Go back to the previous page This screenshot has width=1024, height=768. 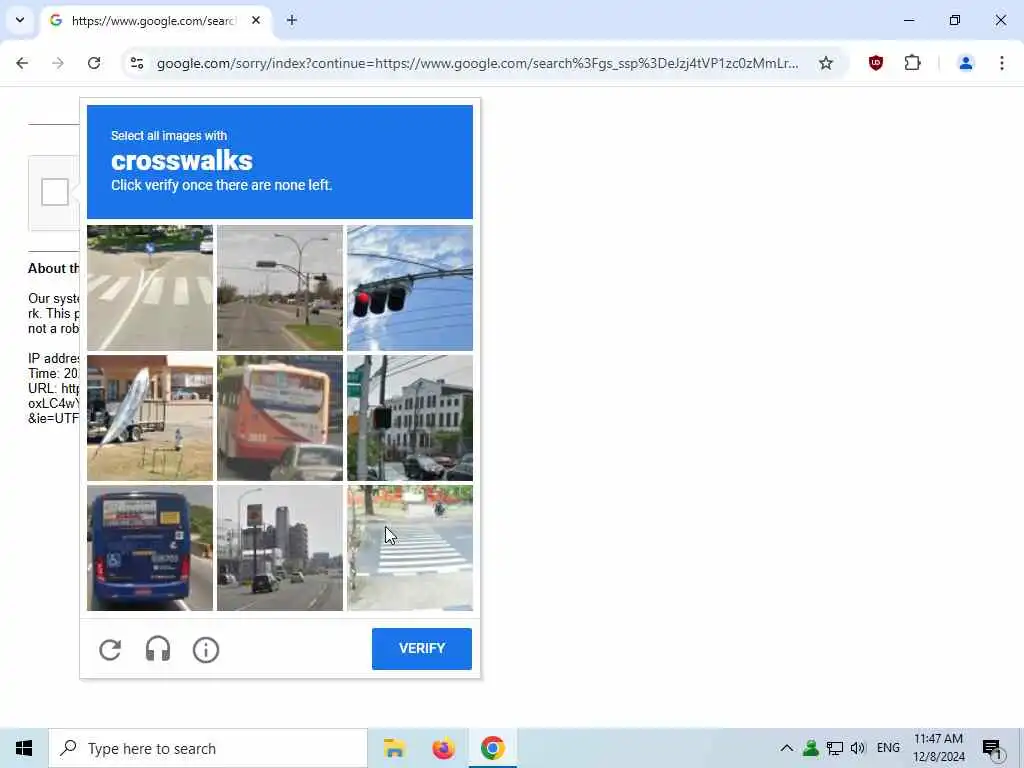[x=22, y=63]
